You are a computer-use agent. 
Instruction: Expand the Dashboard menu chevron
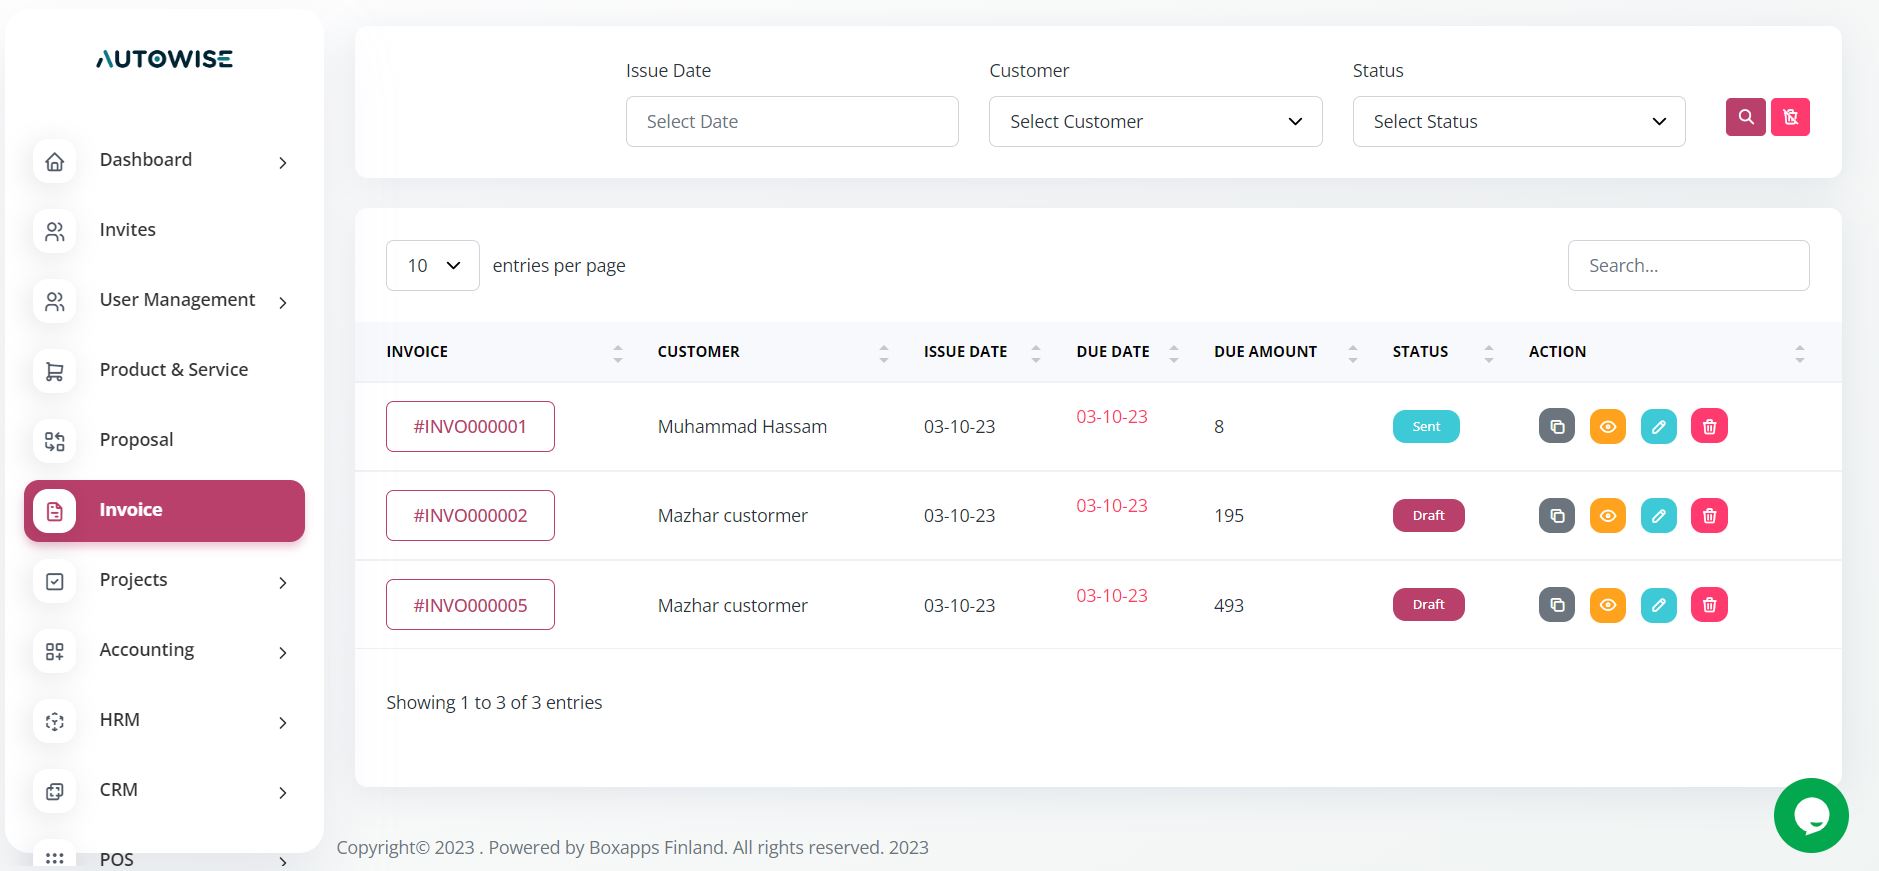click(x=283, y=162)
